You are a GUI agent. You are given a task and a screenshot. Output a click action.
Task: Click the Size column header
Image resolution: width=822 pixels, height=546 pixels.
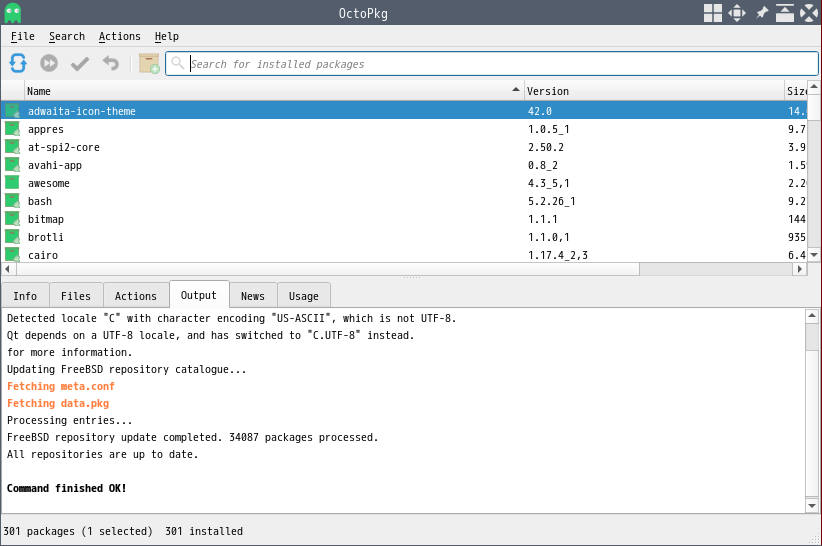[796, 91]
